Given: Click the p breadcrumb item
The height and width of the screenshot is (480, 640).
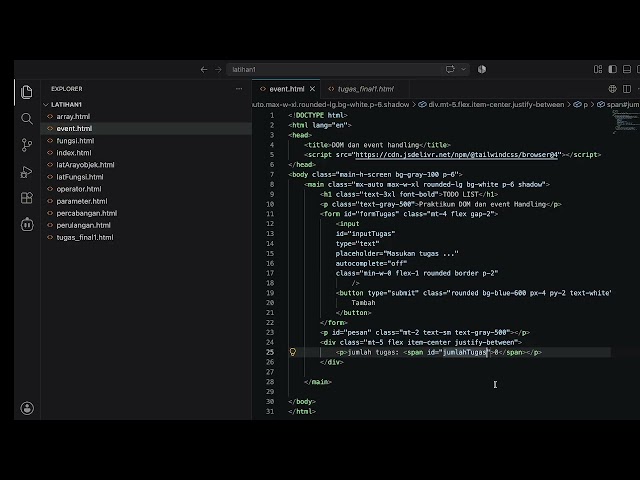Looking at the screenshot, I should pyautogui.click(x=581, y=105).
